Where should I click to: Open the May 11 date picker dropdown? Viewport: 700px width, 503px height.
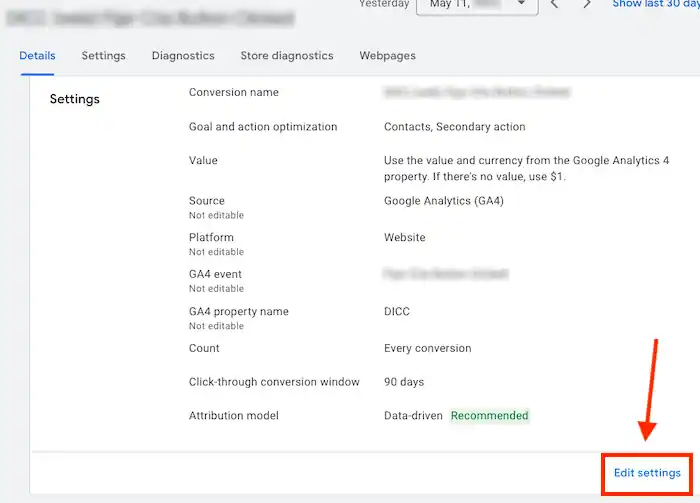pyautogui.click(x=477, y=5)
